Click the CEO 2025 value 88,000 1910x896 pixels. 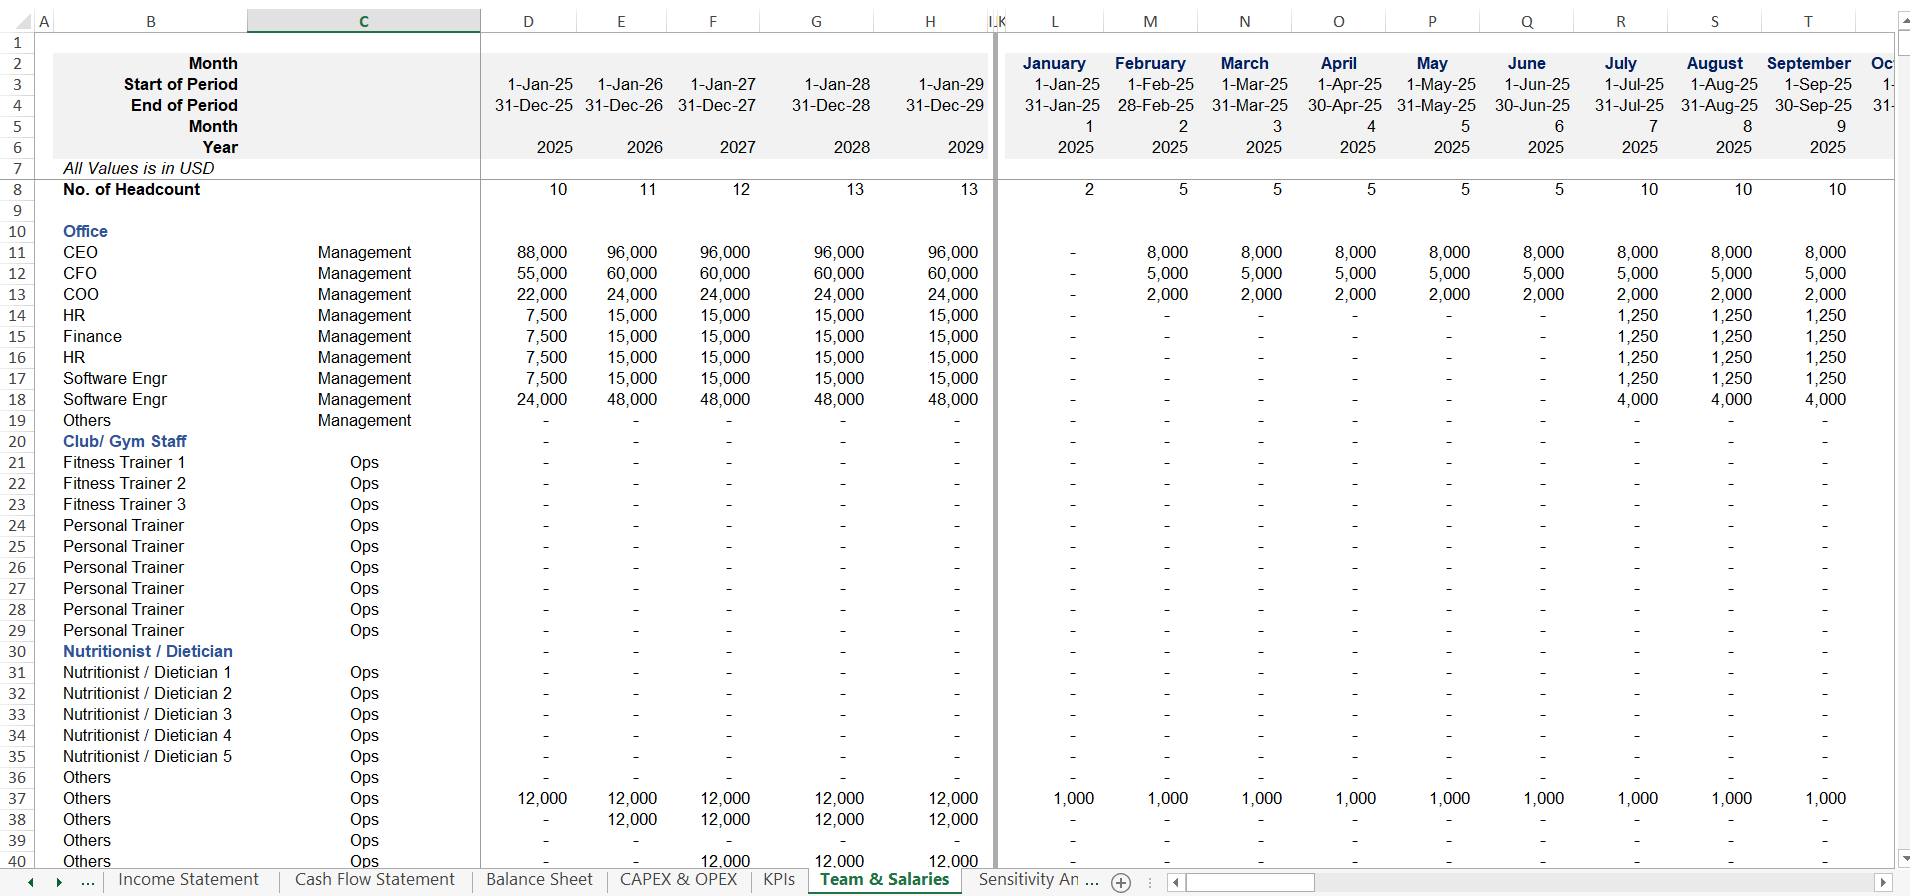click(x=541, y=252)
